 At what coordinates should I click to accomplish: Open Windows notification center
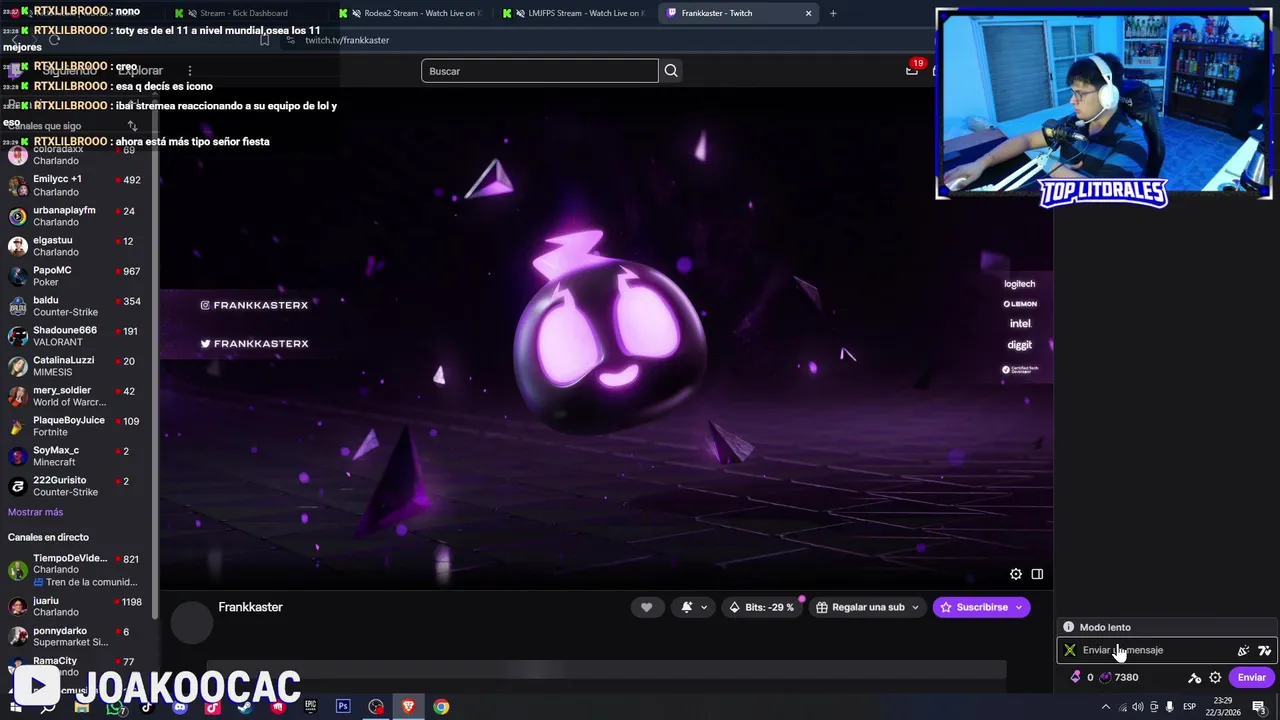coord(1259,707)
